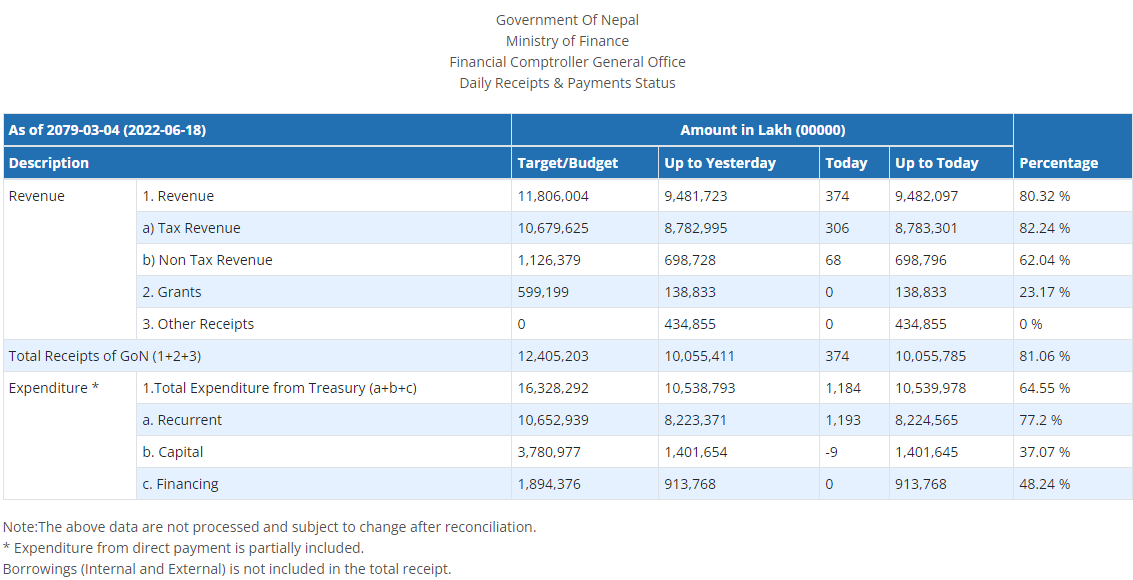
Task: Select the 'c. Financing' row label
Action: tap(180, 484)
